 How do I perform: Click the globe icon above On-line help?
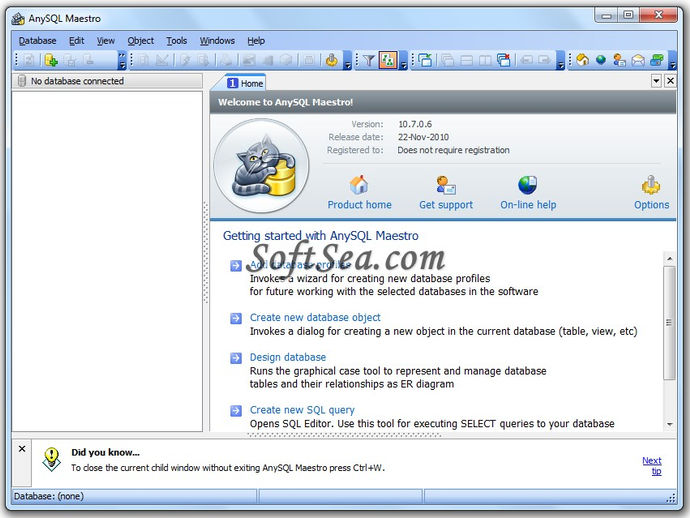click(x=528, y=185)
